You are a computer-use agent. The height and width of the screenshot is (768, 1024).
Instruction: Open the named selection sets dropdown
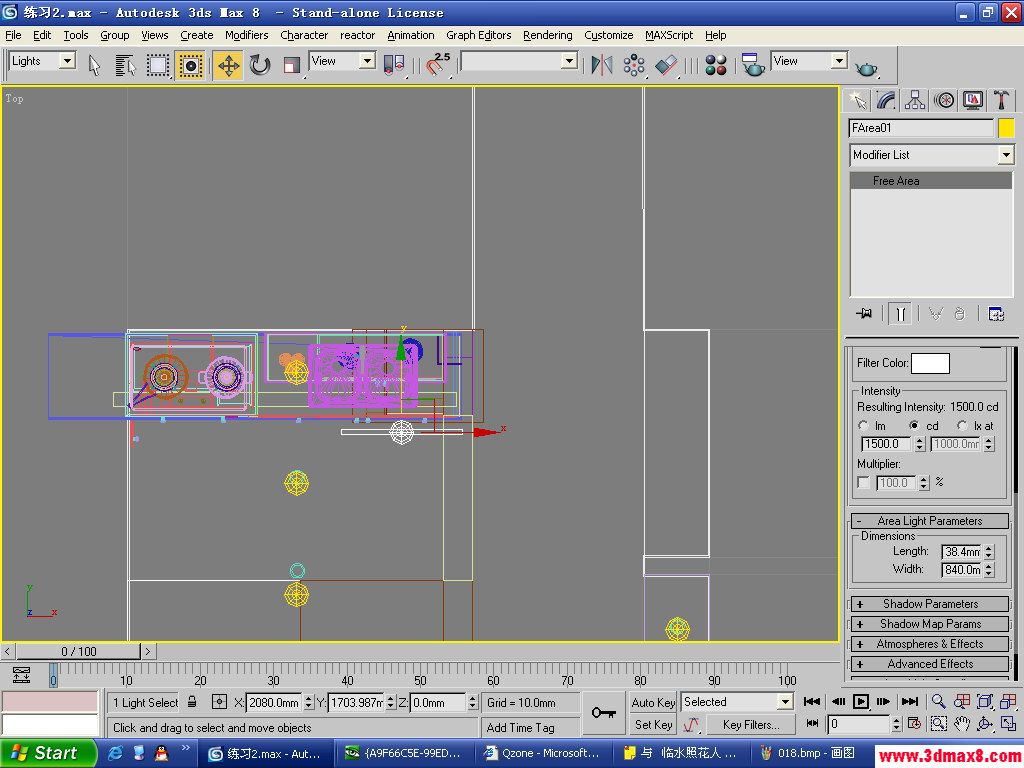[569, 61]
